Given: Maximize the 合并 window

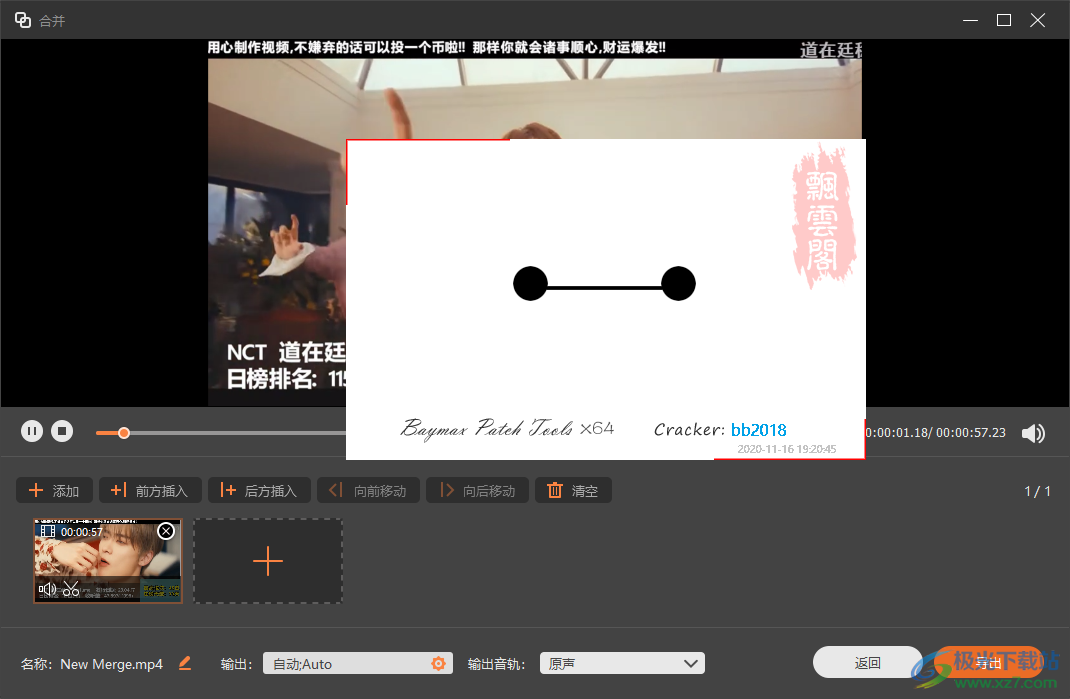Looking at the screenshot, I should [1004, 20].
